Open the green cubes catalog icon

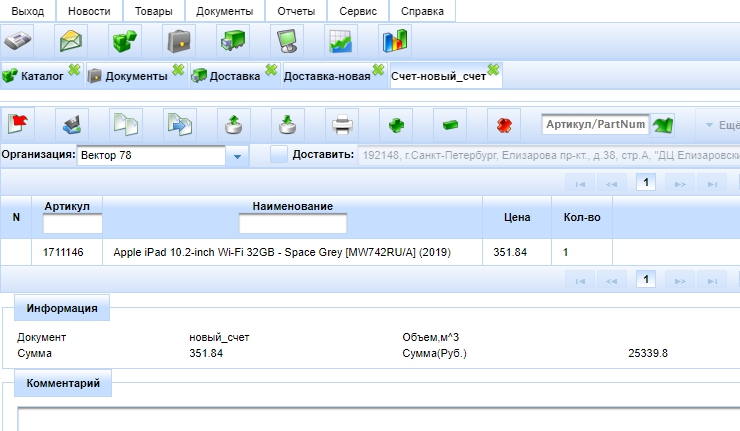[125, 41]
